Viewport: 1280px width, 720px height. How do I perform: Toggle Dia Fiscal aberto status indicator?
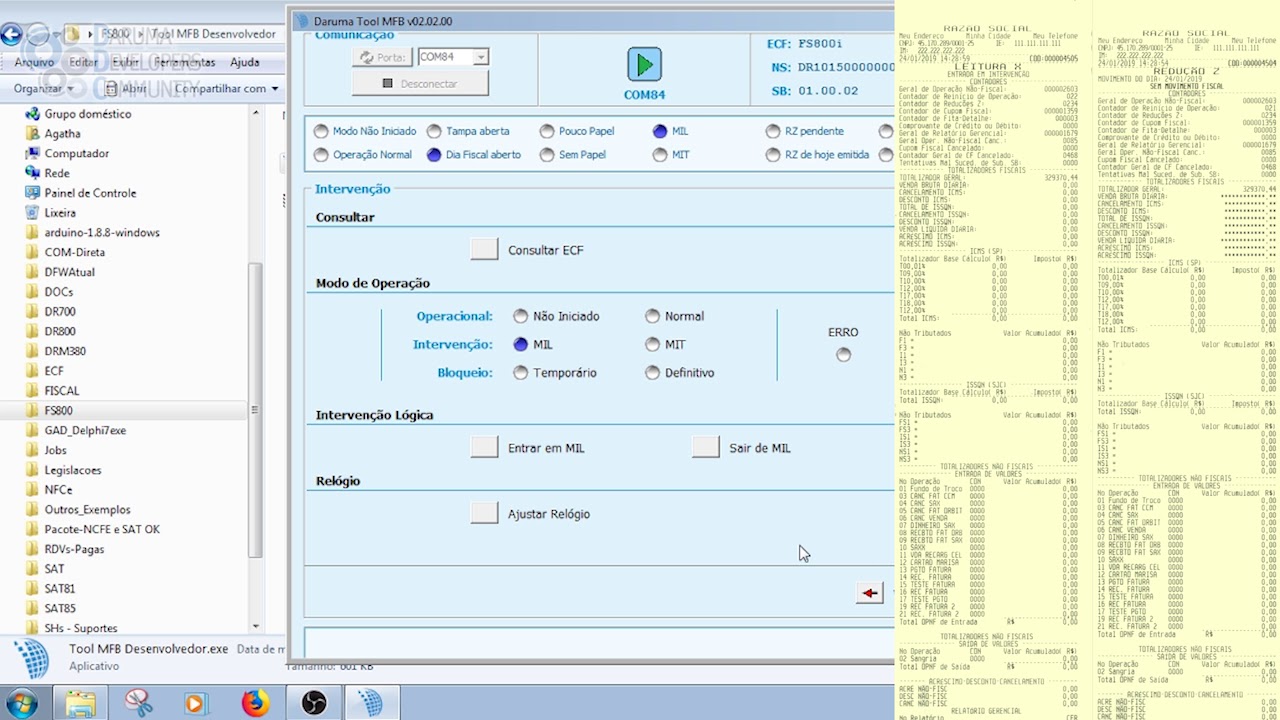tap(434, 155)
